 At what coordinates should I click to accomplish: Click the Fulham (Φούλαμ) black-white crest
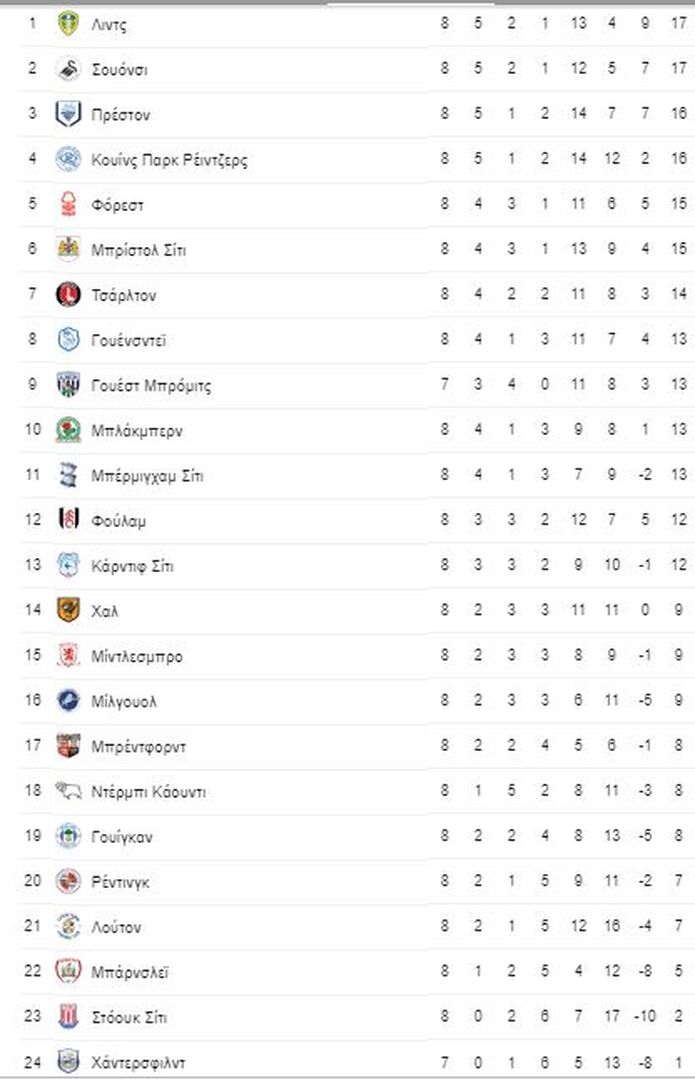tap(68, 520)
